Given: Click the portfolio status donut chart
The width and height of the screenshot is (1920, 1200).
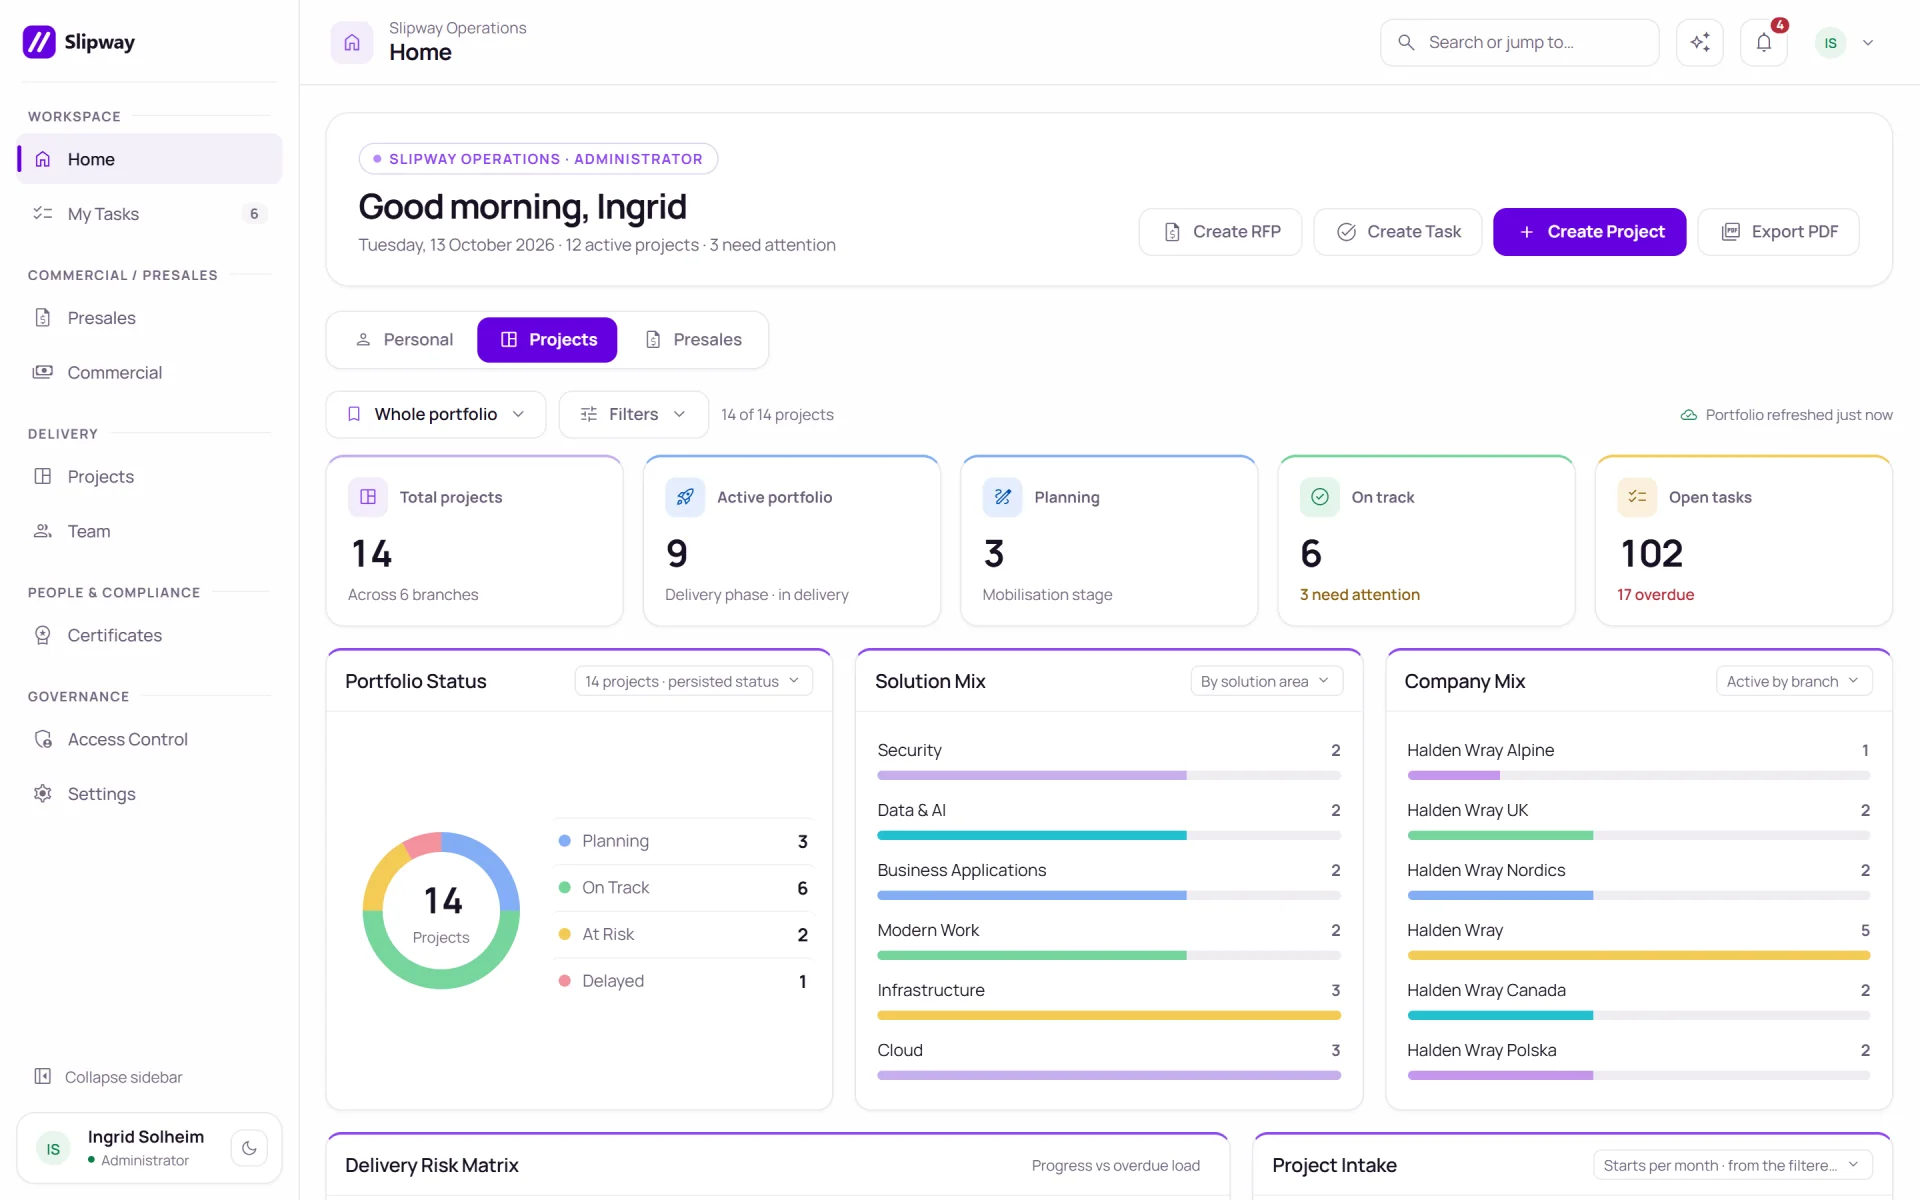Looking at the screenshot, I should pyautogui.click(x=441, y=910).
